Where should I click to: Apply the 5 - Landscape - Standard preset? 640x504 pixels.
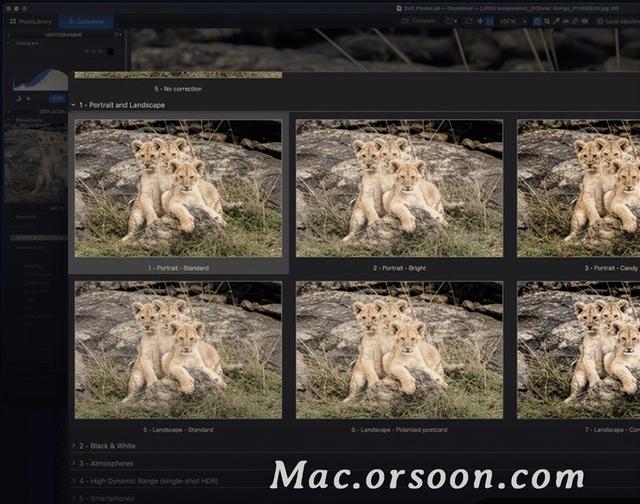pos(178,356)
